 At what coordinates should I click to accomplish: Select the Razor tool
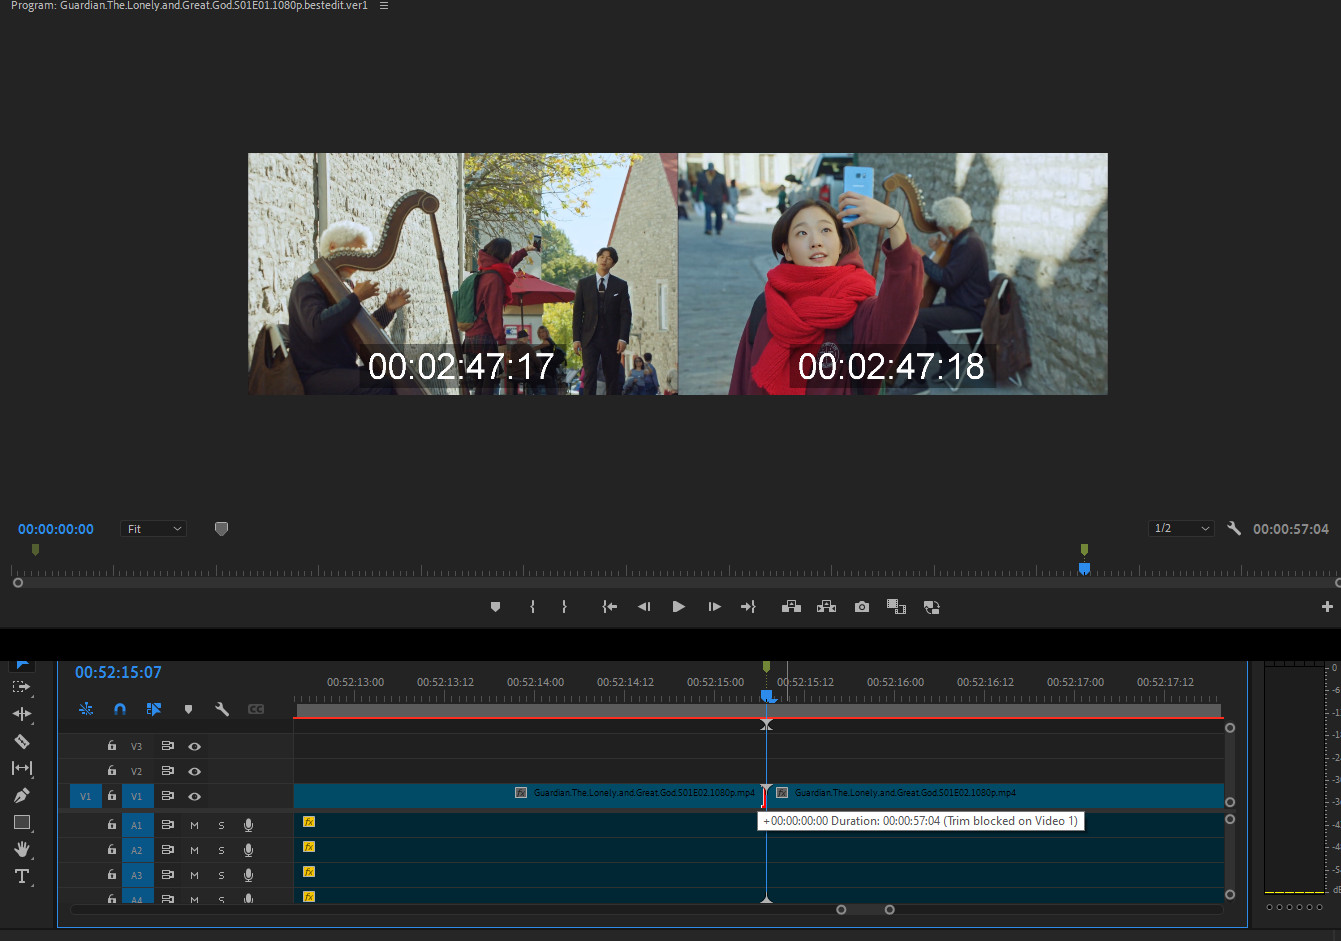tap(21, 741)
